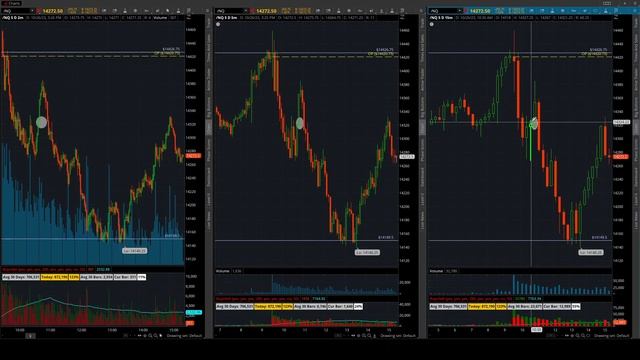Open the Trade side tab beside the 2m chart
640x360 pixels.
(209, 22)
